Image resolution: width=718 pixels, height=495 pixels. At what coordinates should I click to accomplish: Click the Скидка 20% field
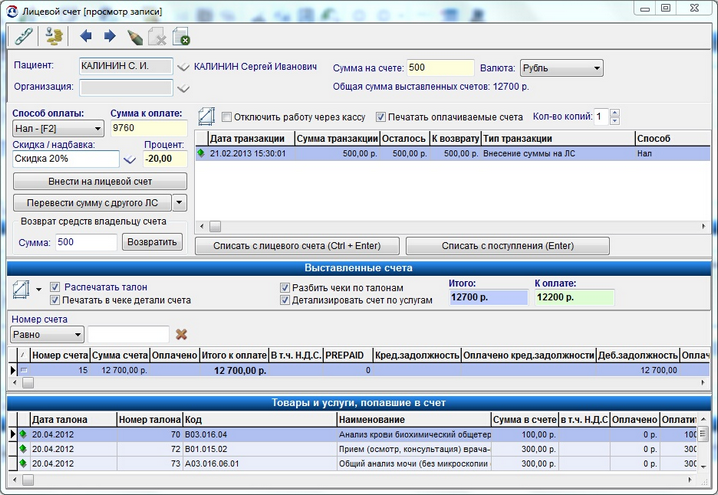coord(66,159)
